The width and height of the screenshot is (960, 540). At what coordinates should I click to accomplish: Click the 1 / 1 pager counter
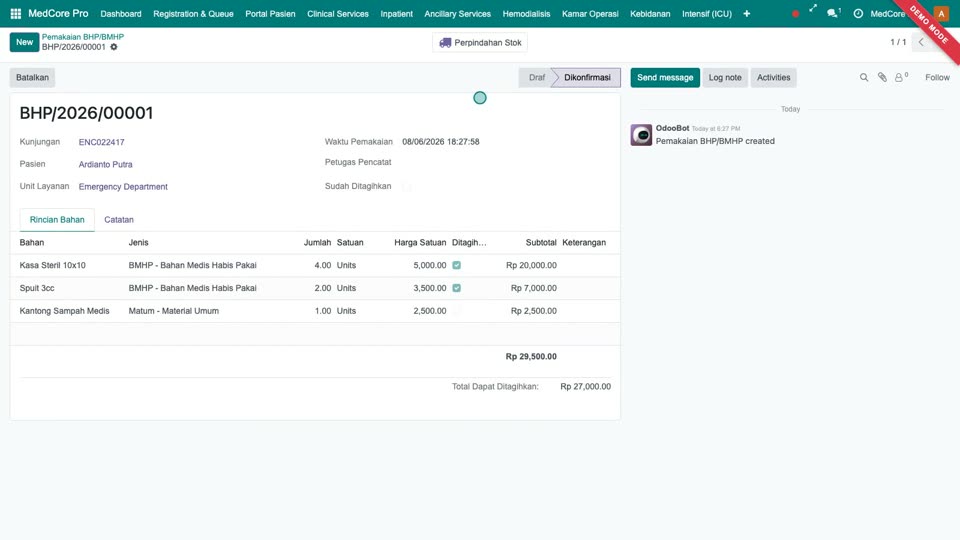point(898,42)
